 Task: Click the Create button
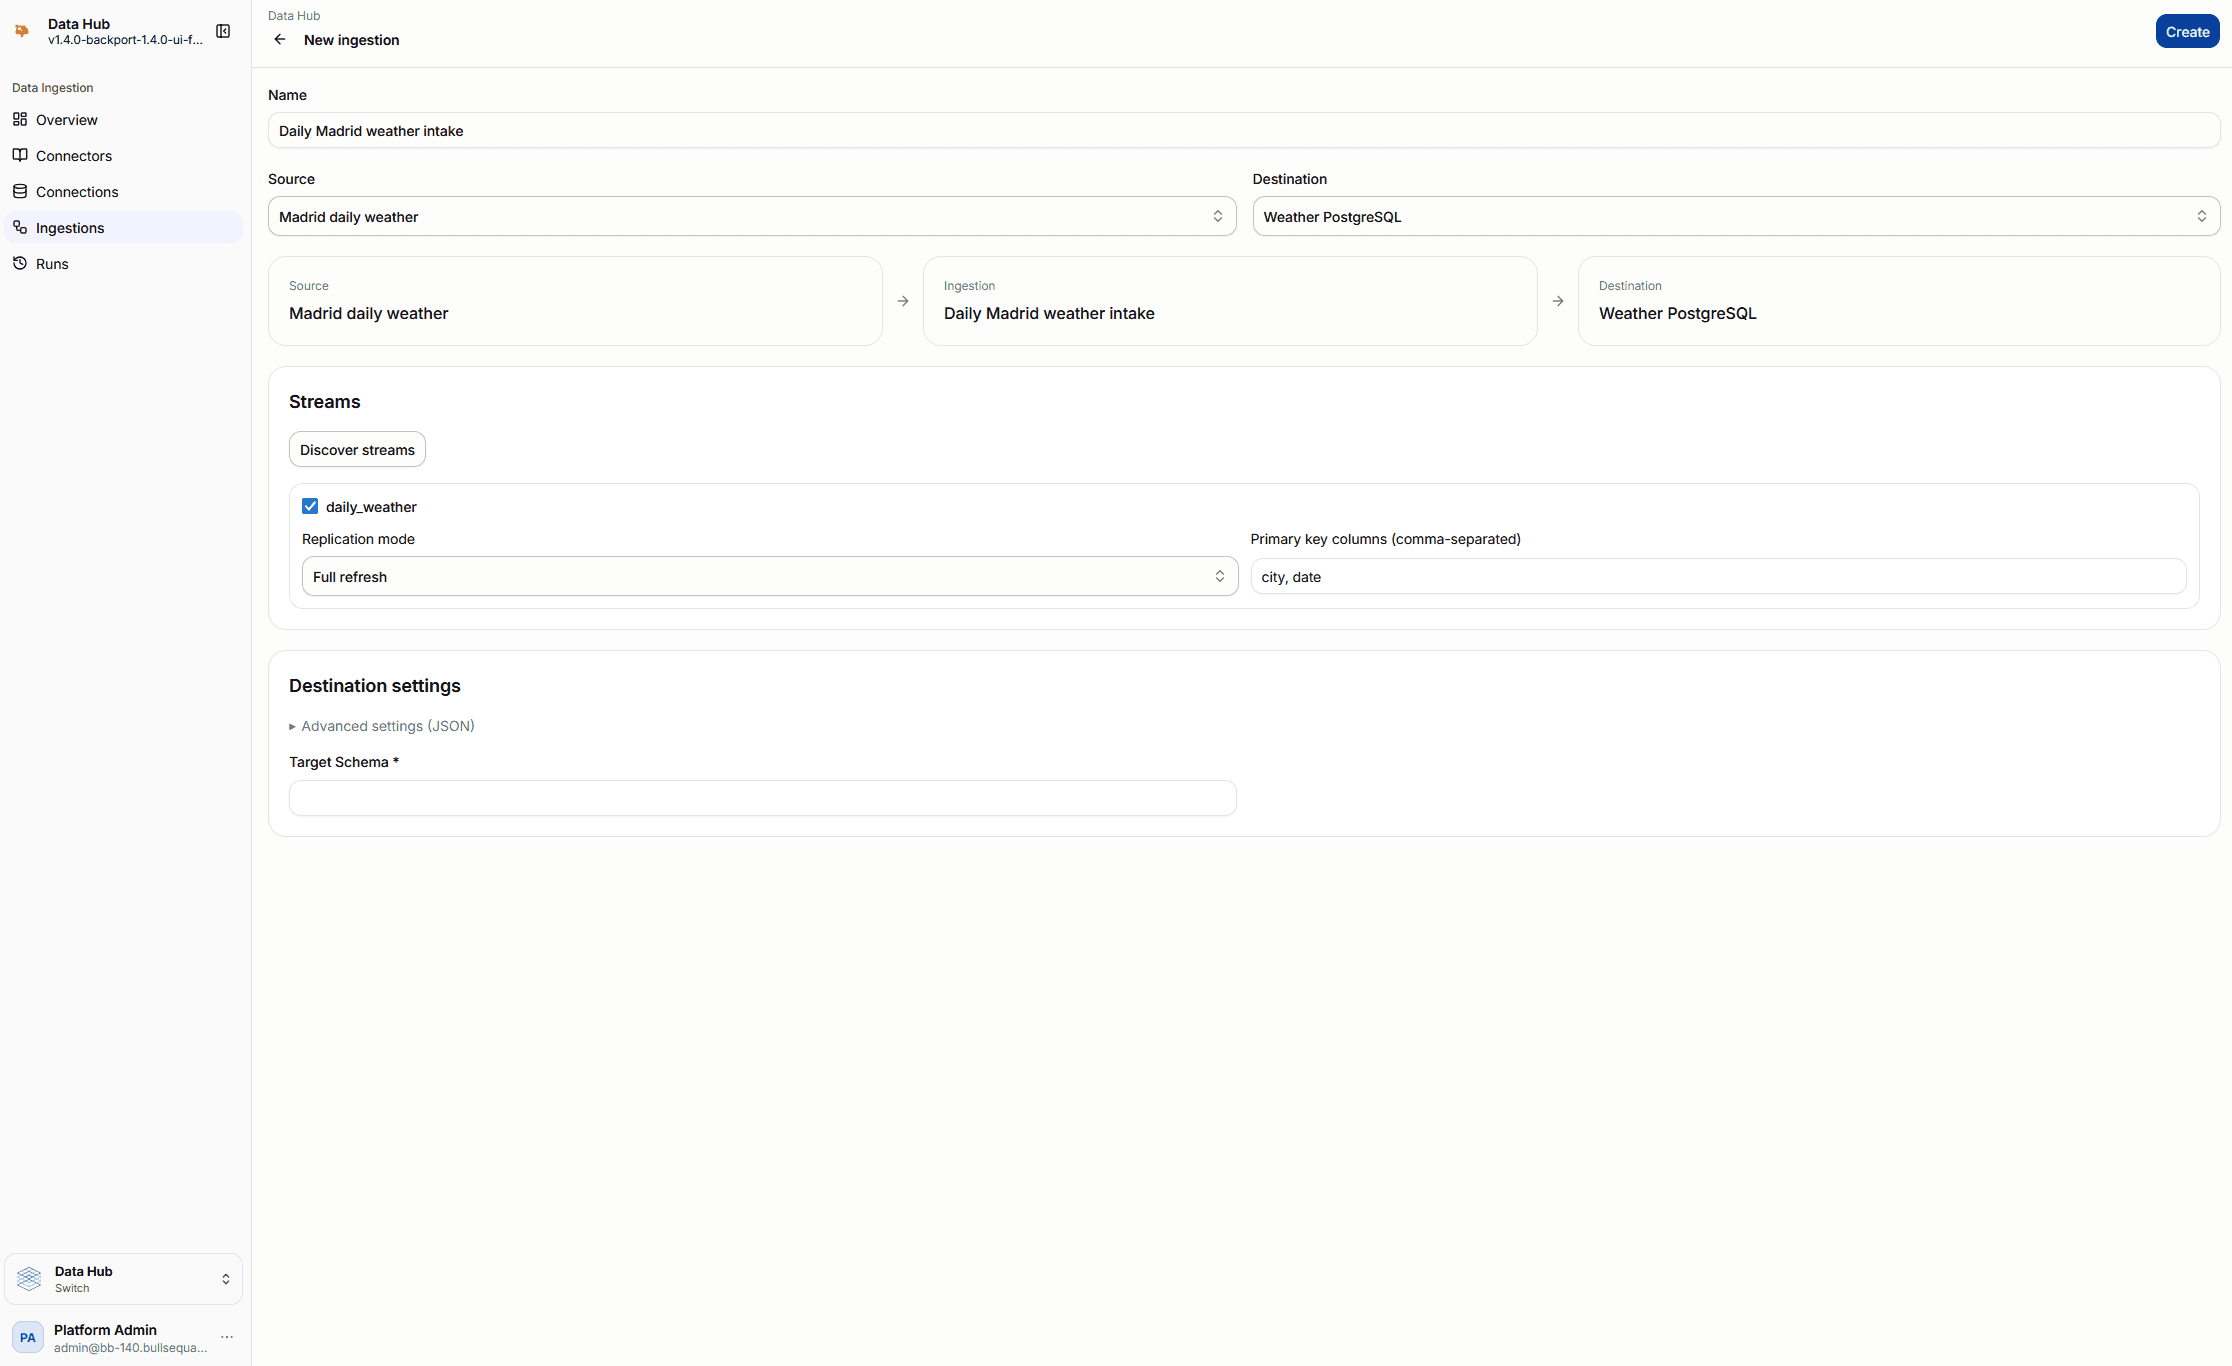click(x=2187, y=31)
